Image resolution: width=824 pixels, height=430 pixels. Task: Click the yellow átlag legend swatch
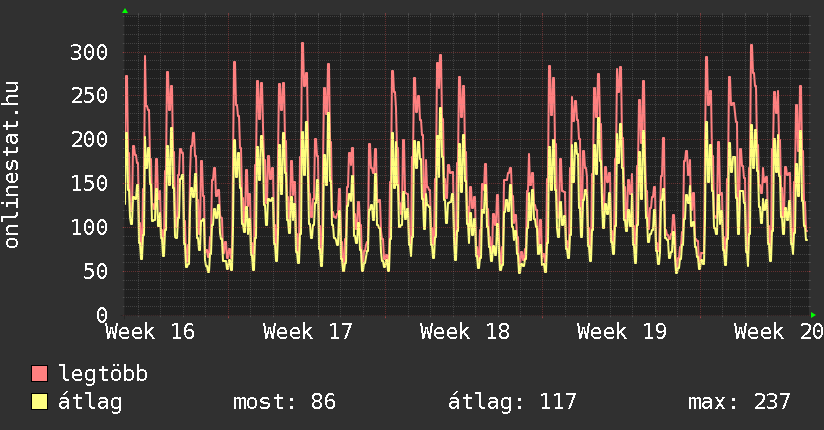[x=39, y=401]
